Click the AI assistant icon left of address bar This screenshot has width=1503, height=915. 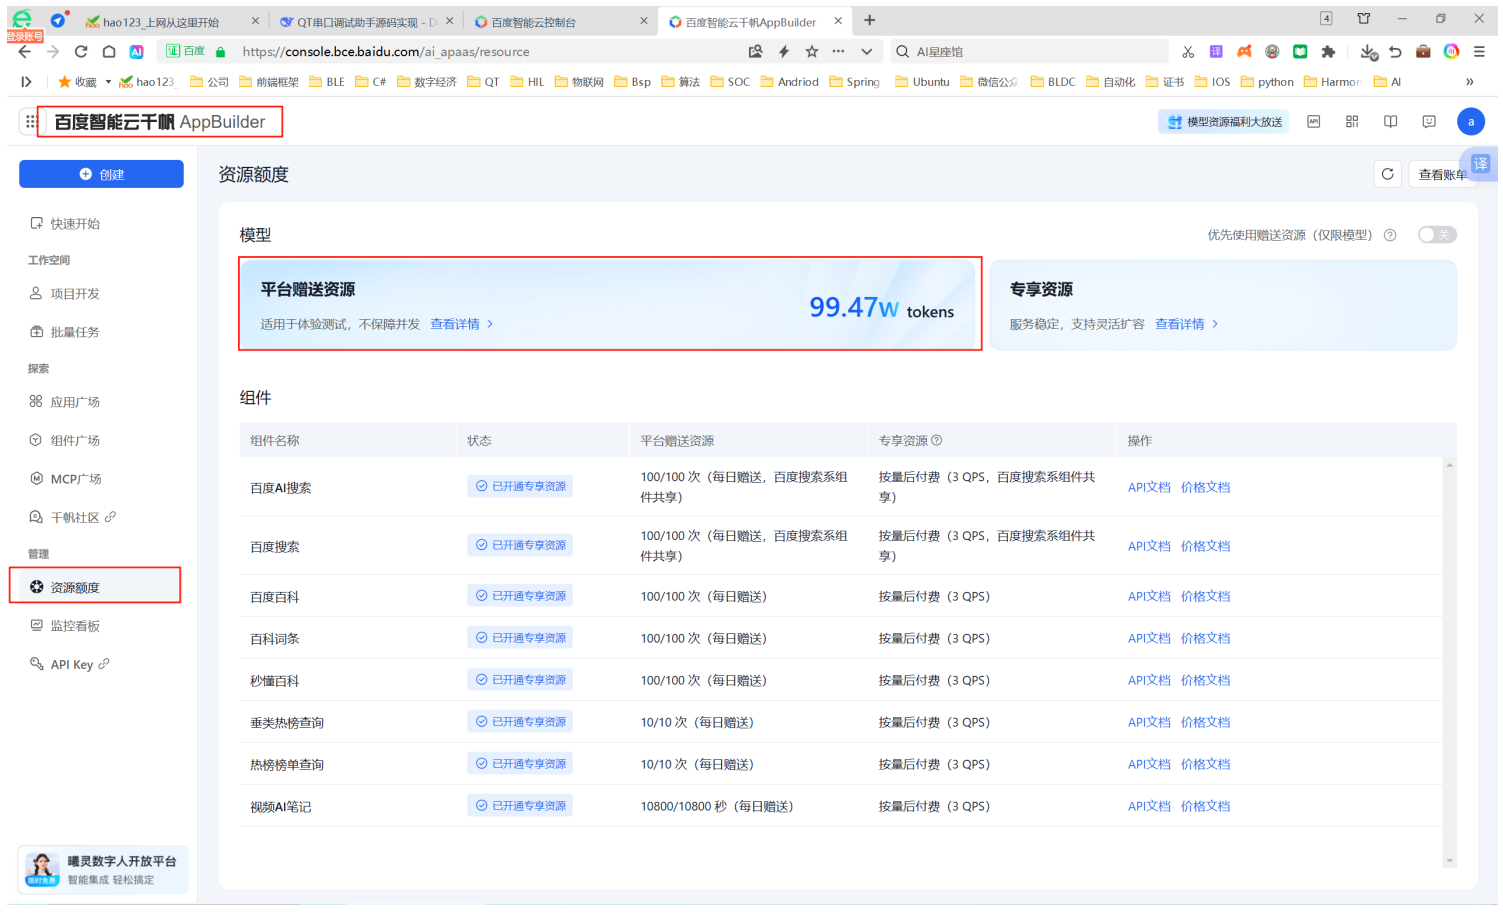click(137, 52)
